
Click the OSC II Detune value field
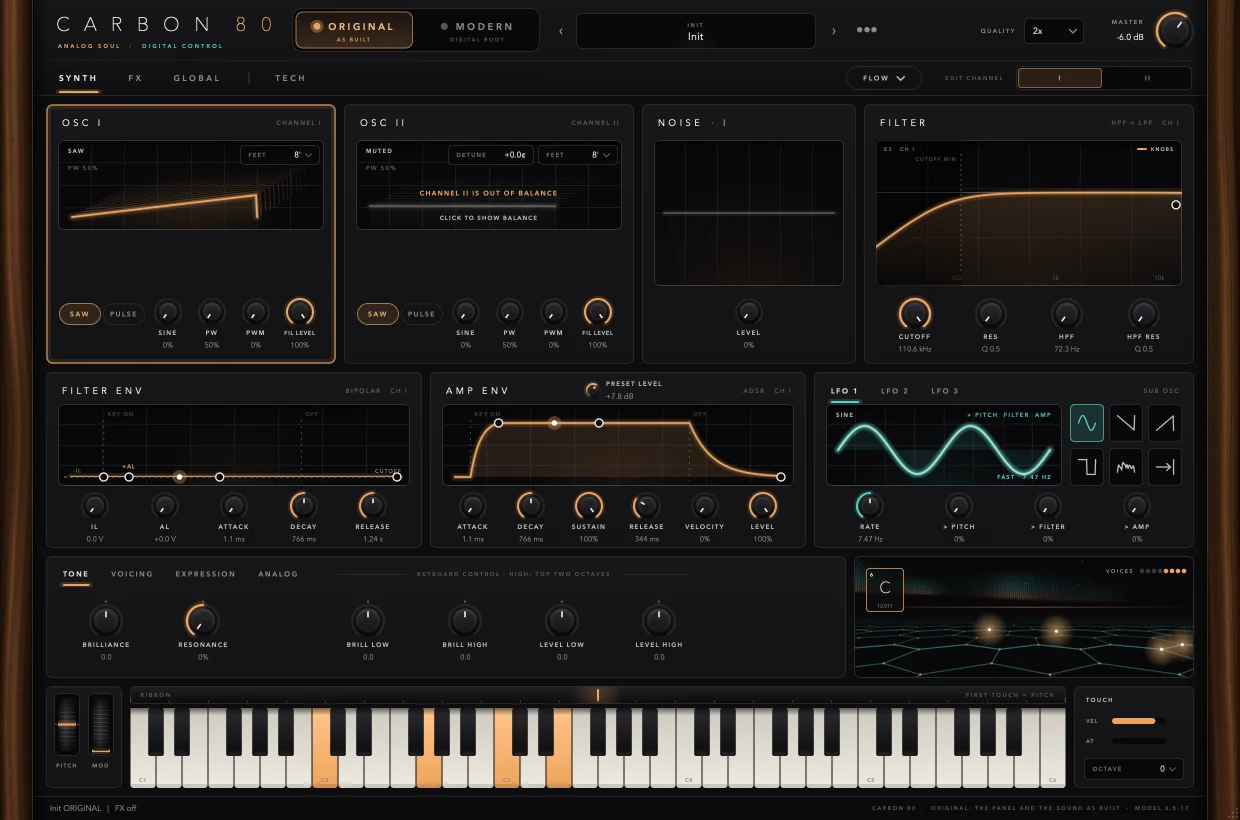tap(491, 155)
